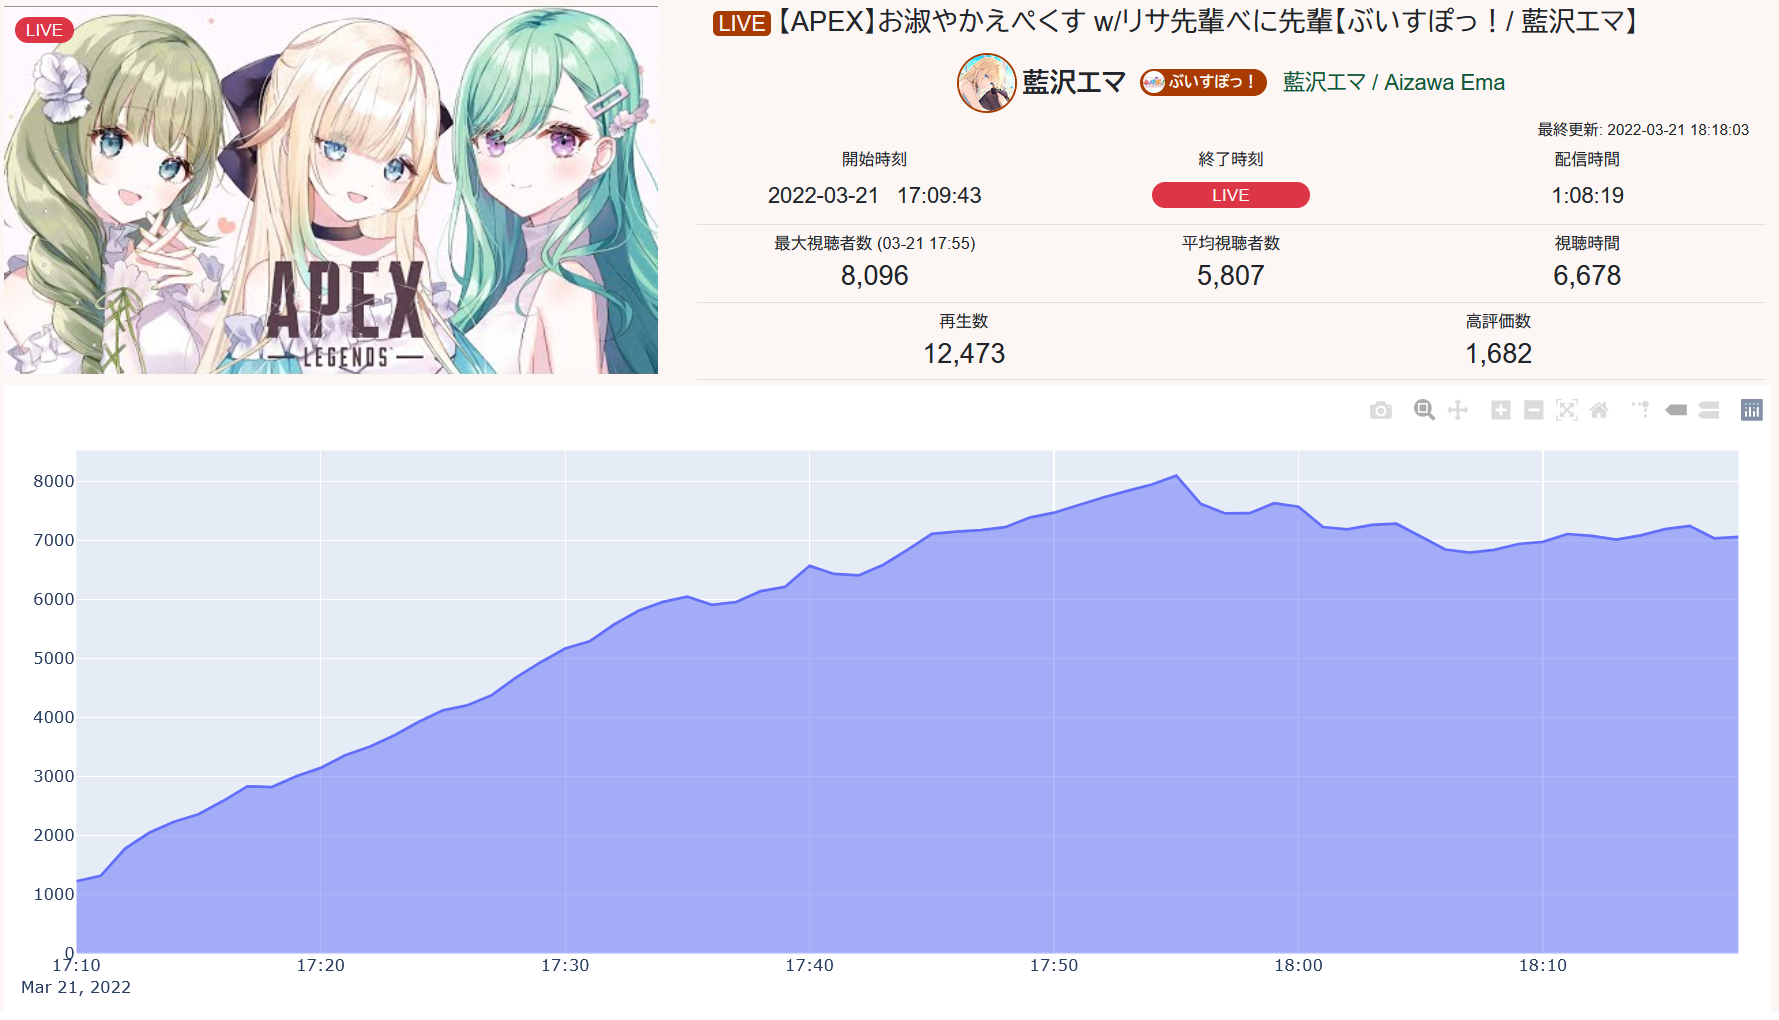
Task: Open the Plotly logo link icon
Action: pos(1752,410)
